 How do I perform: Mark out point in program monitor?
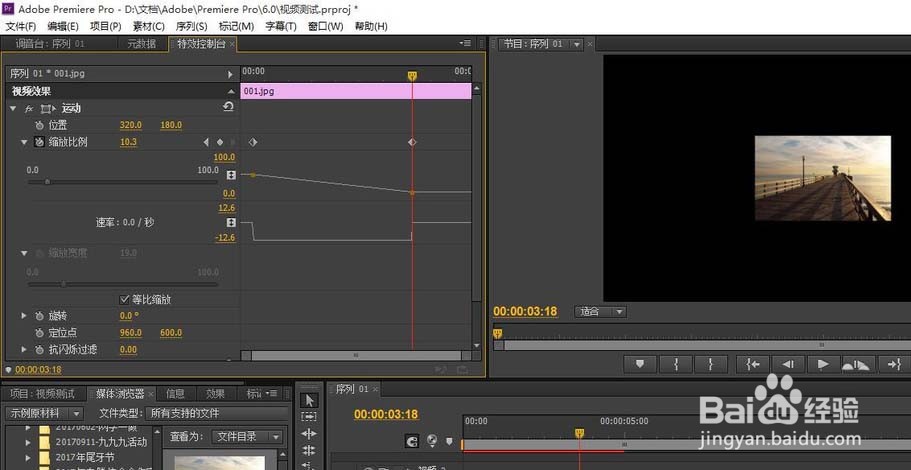click(x=711, y=364)
